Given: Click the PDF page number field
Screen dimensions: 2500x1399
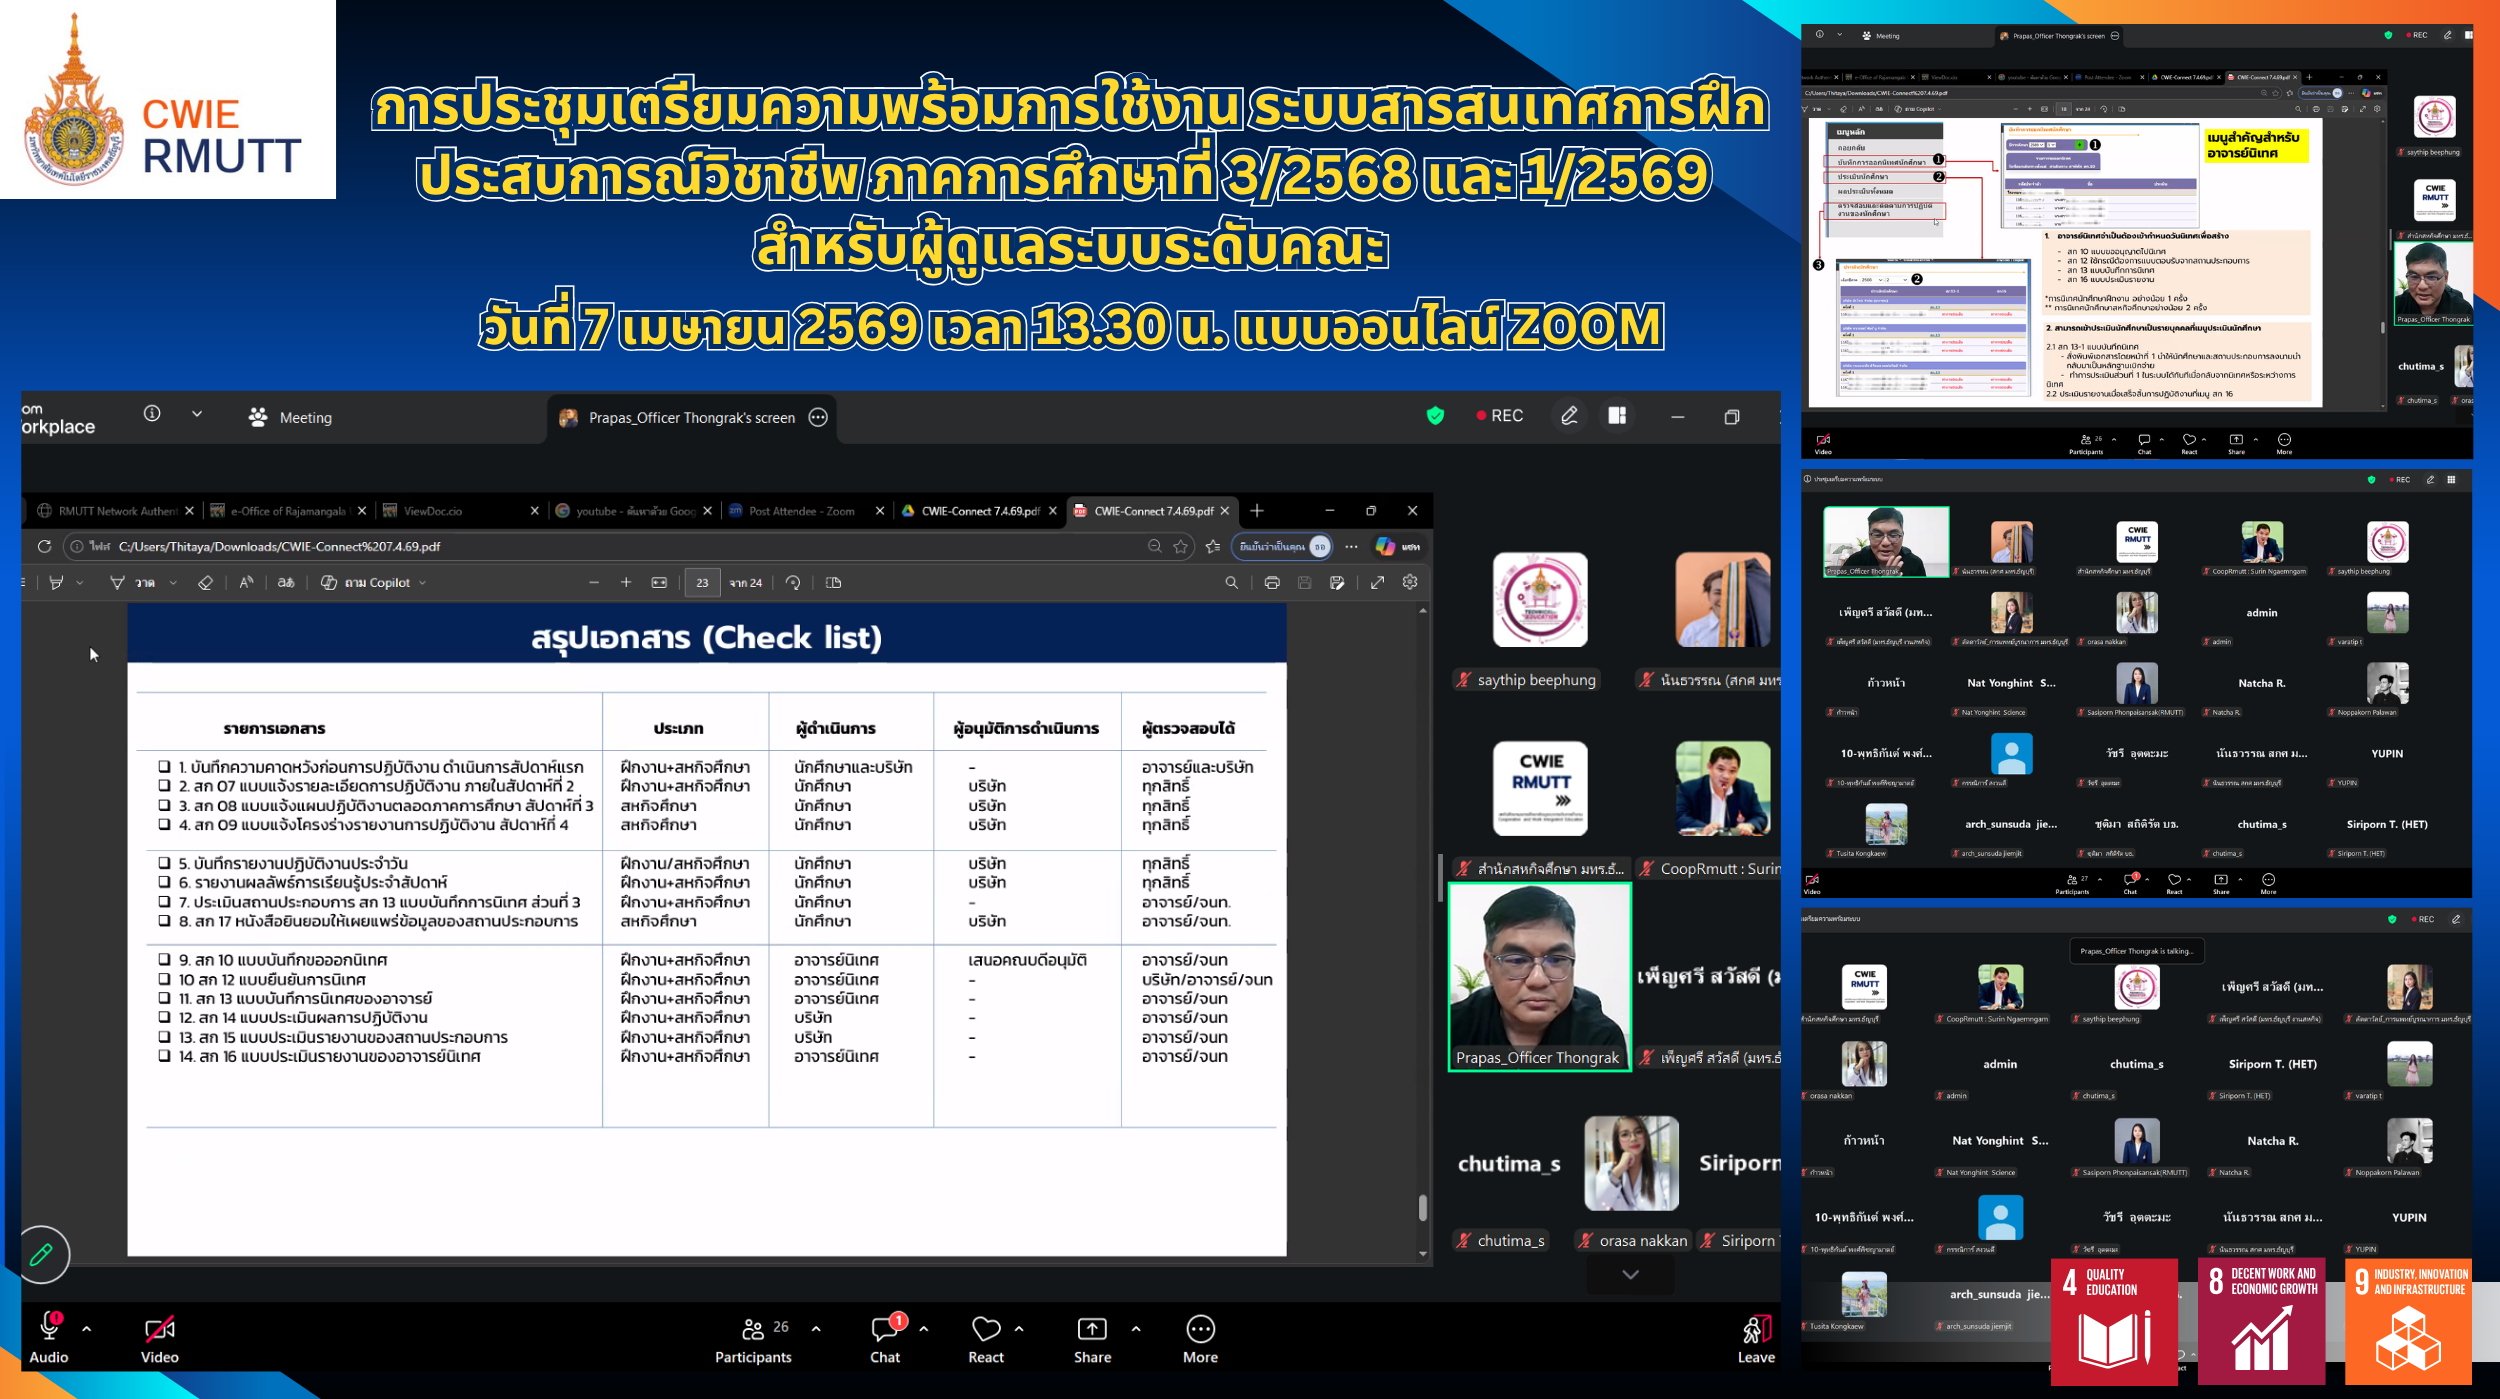Looking at the screenshot, I should coord(702,583).
